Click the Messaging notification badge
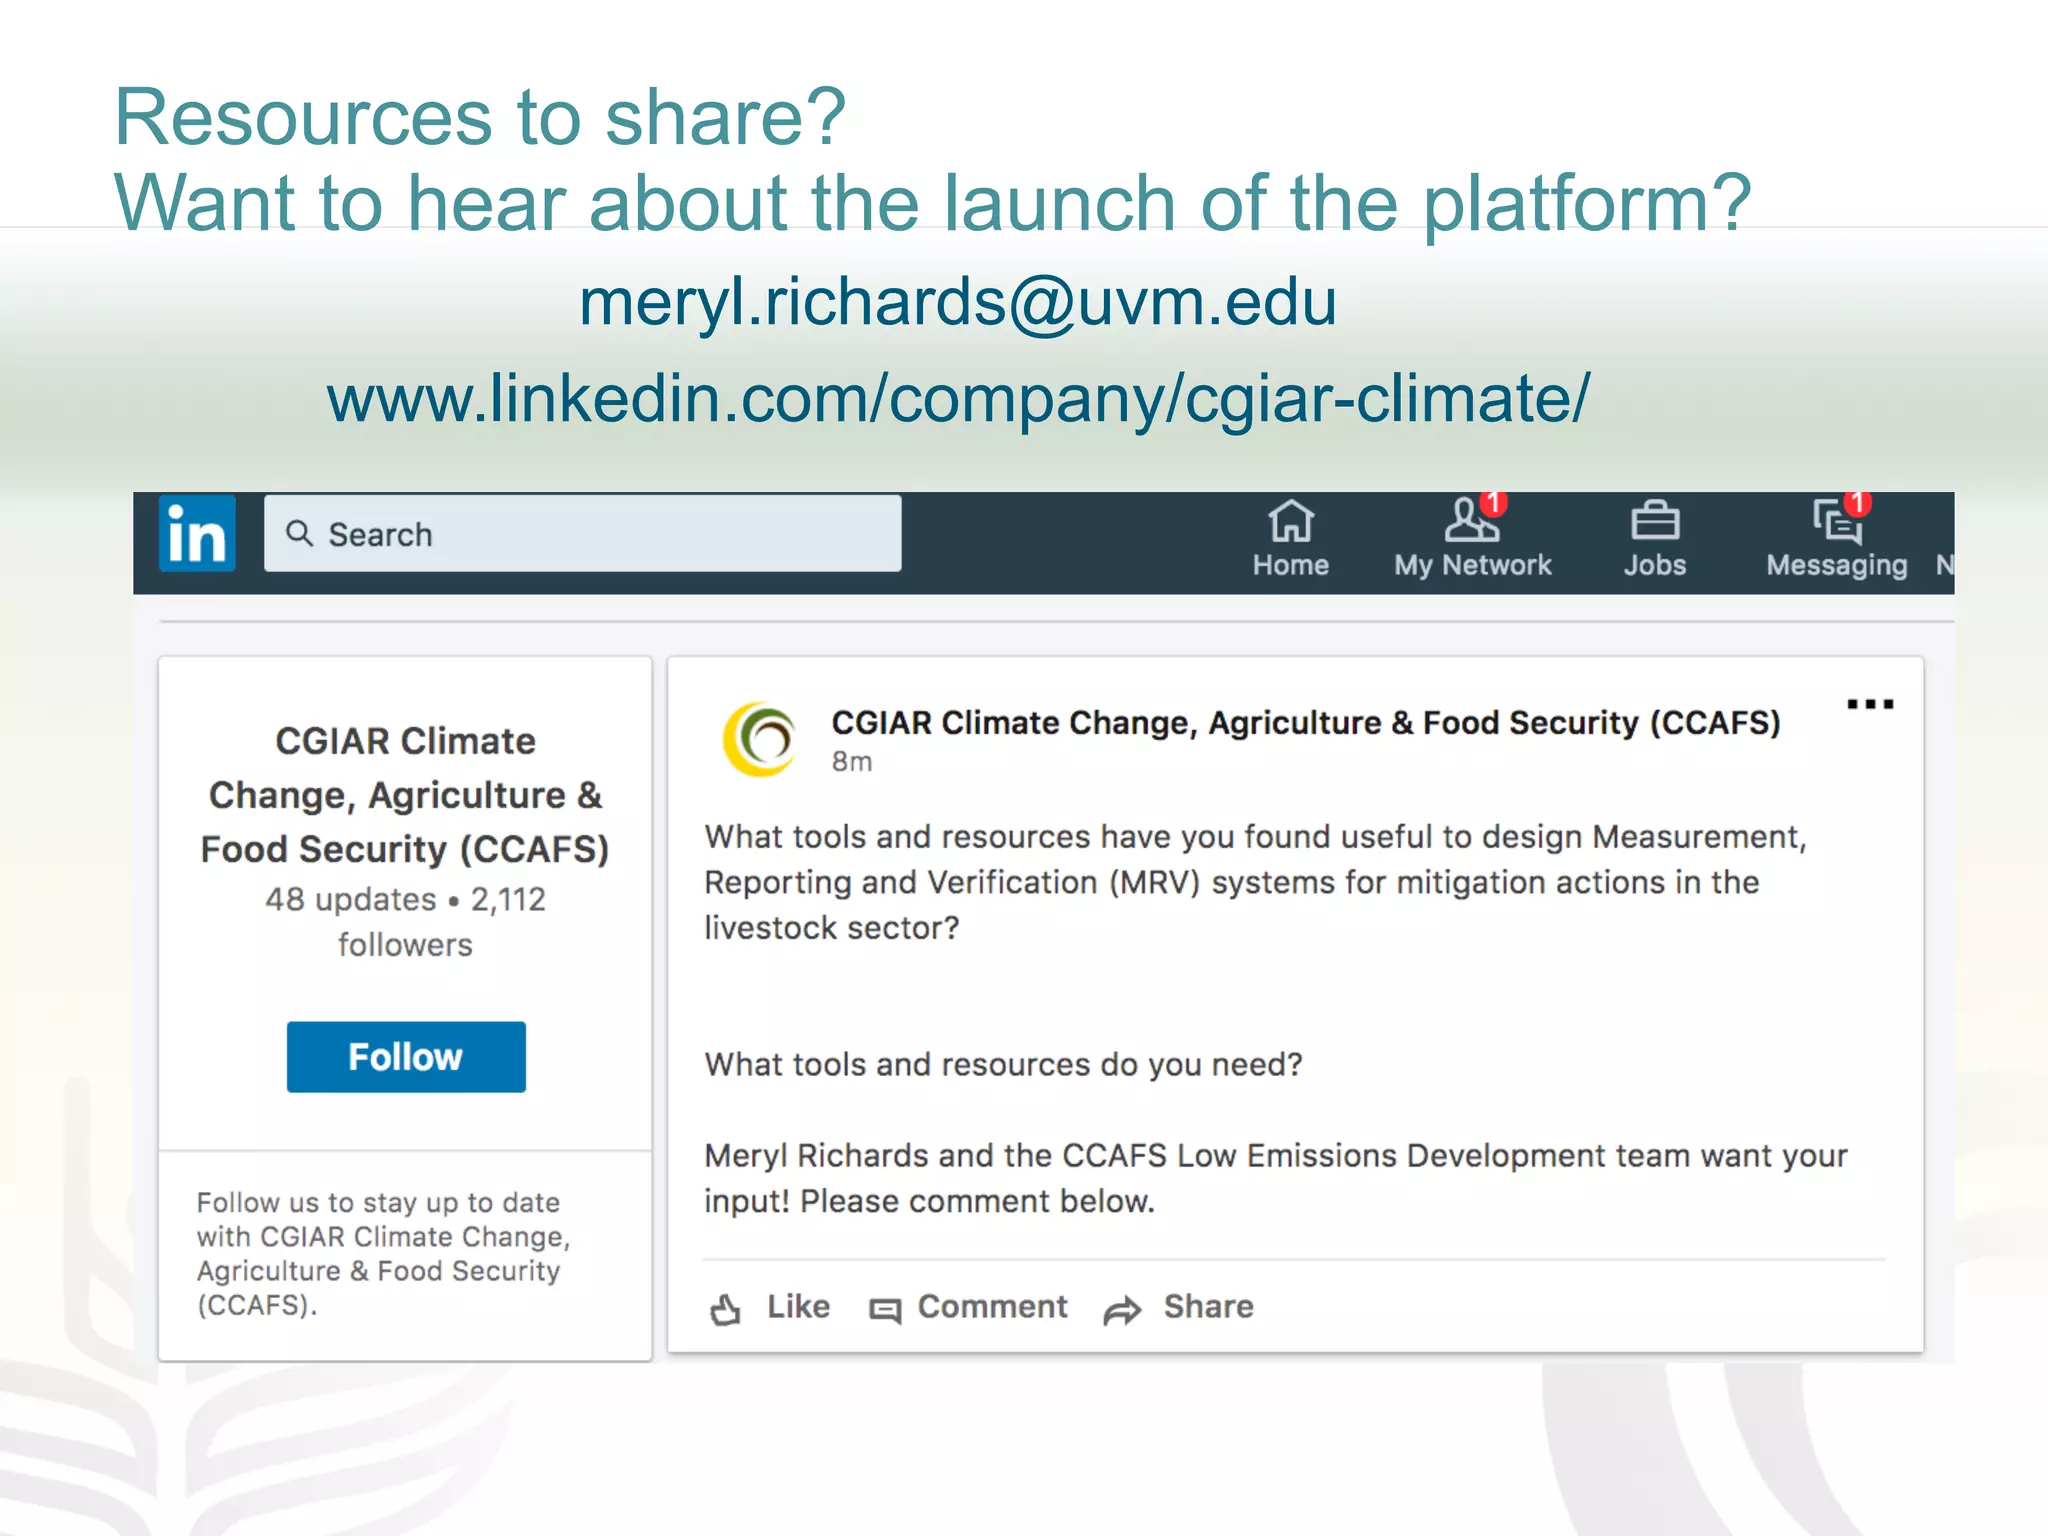 [x=1858, y=503]
